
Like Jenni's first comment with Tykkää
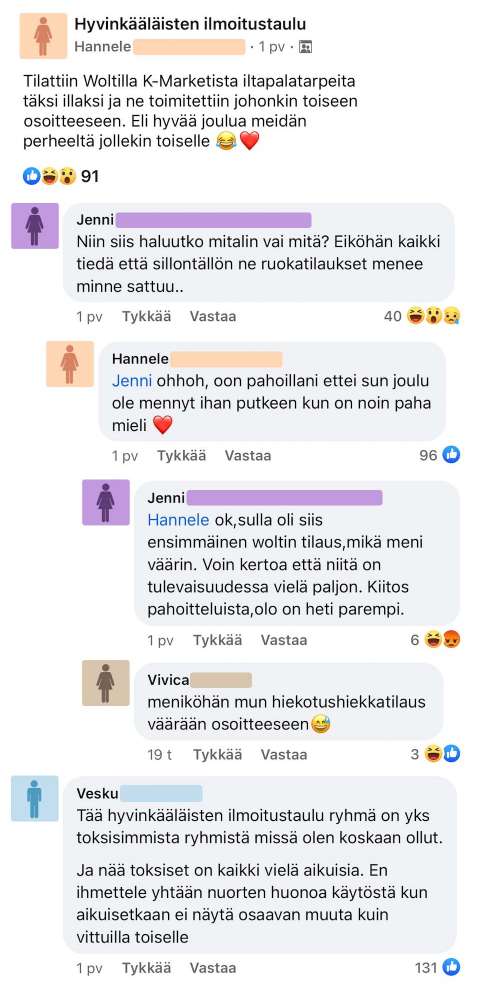point(146,316)
